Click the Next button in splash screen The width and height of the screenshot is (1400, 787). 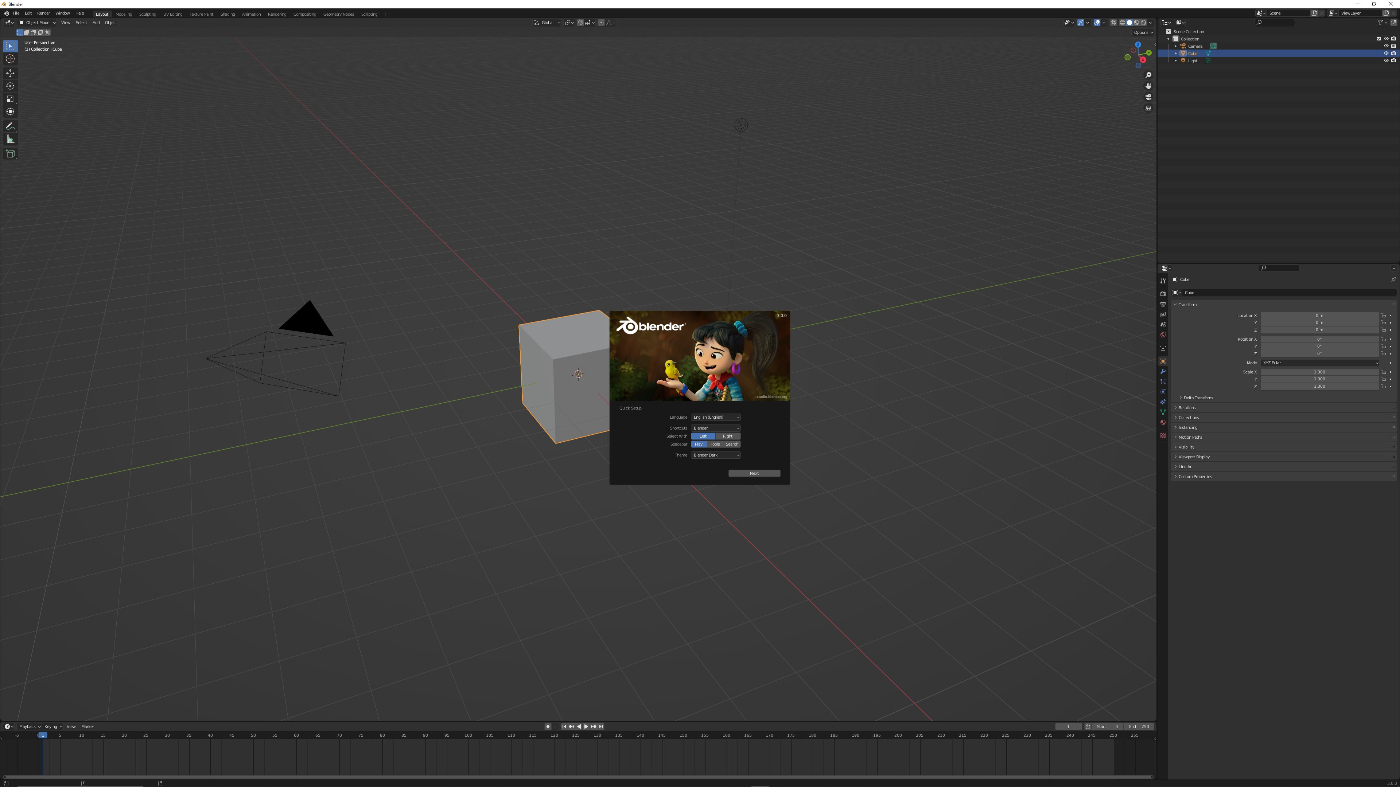click(754, 473)
